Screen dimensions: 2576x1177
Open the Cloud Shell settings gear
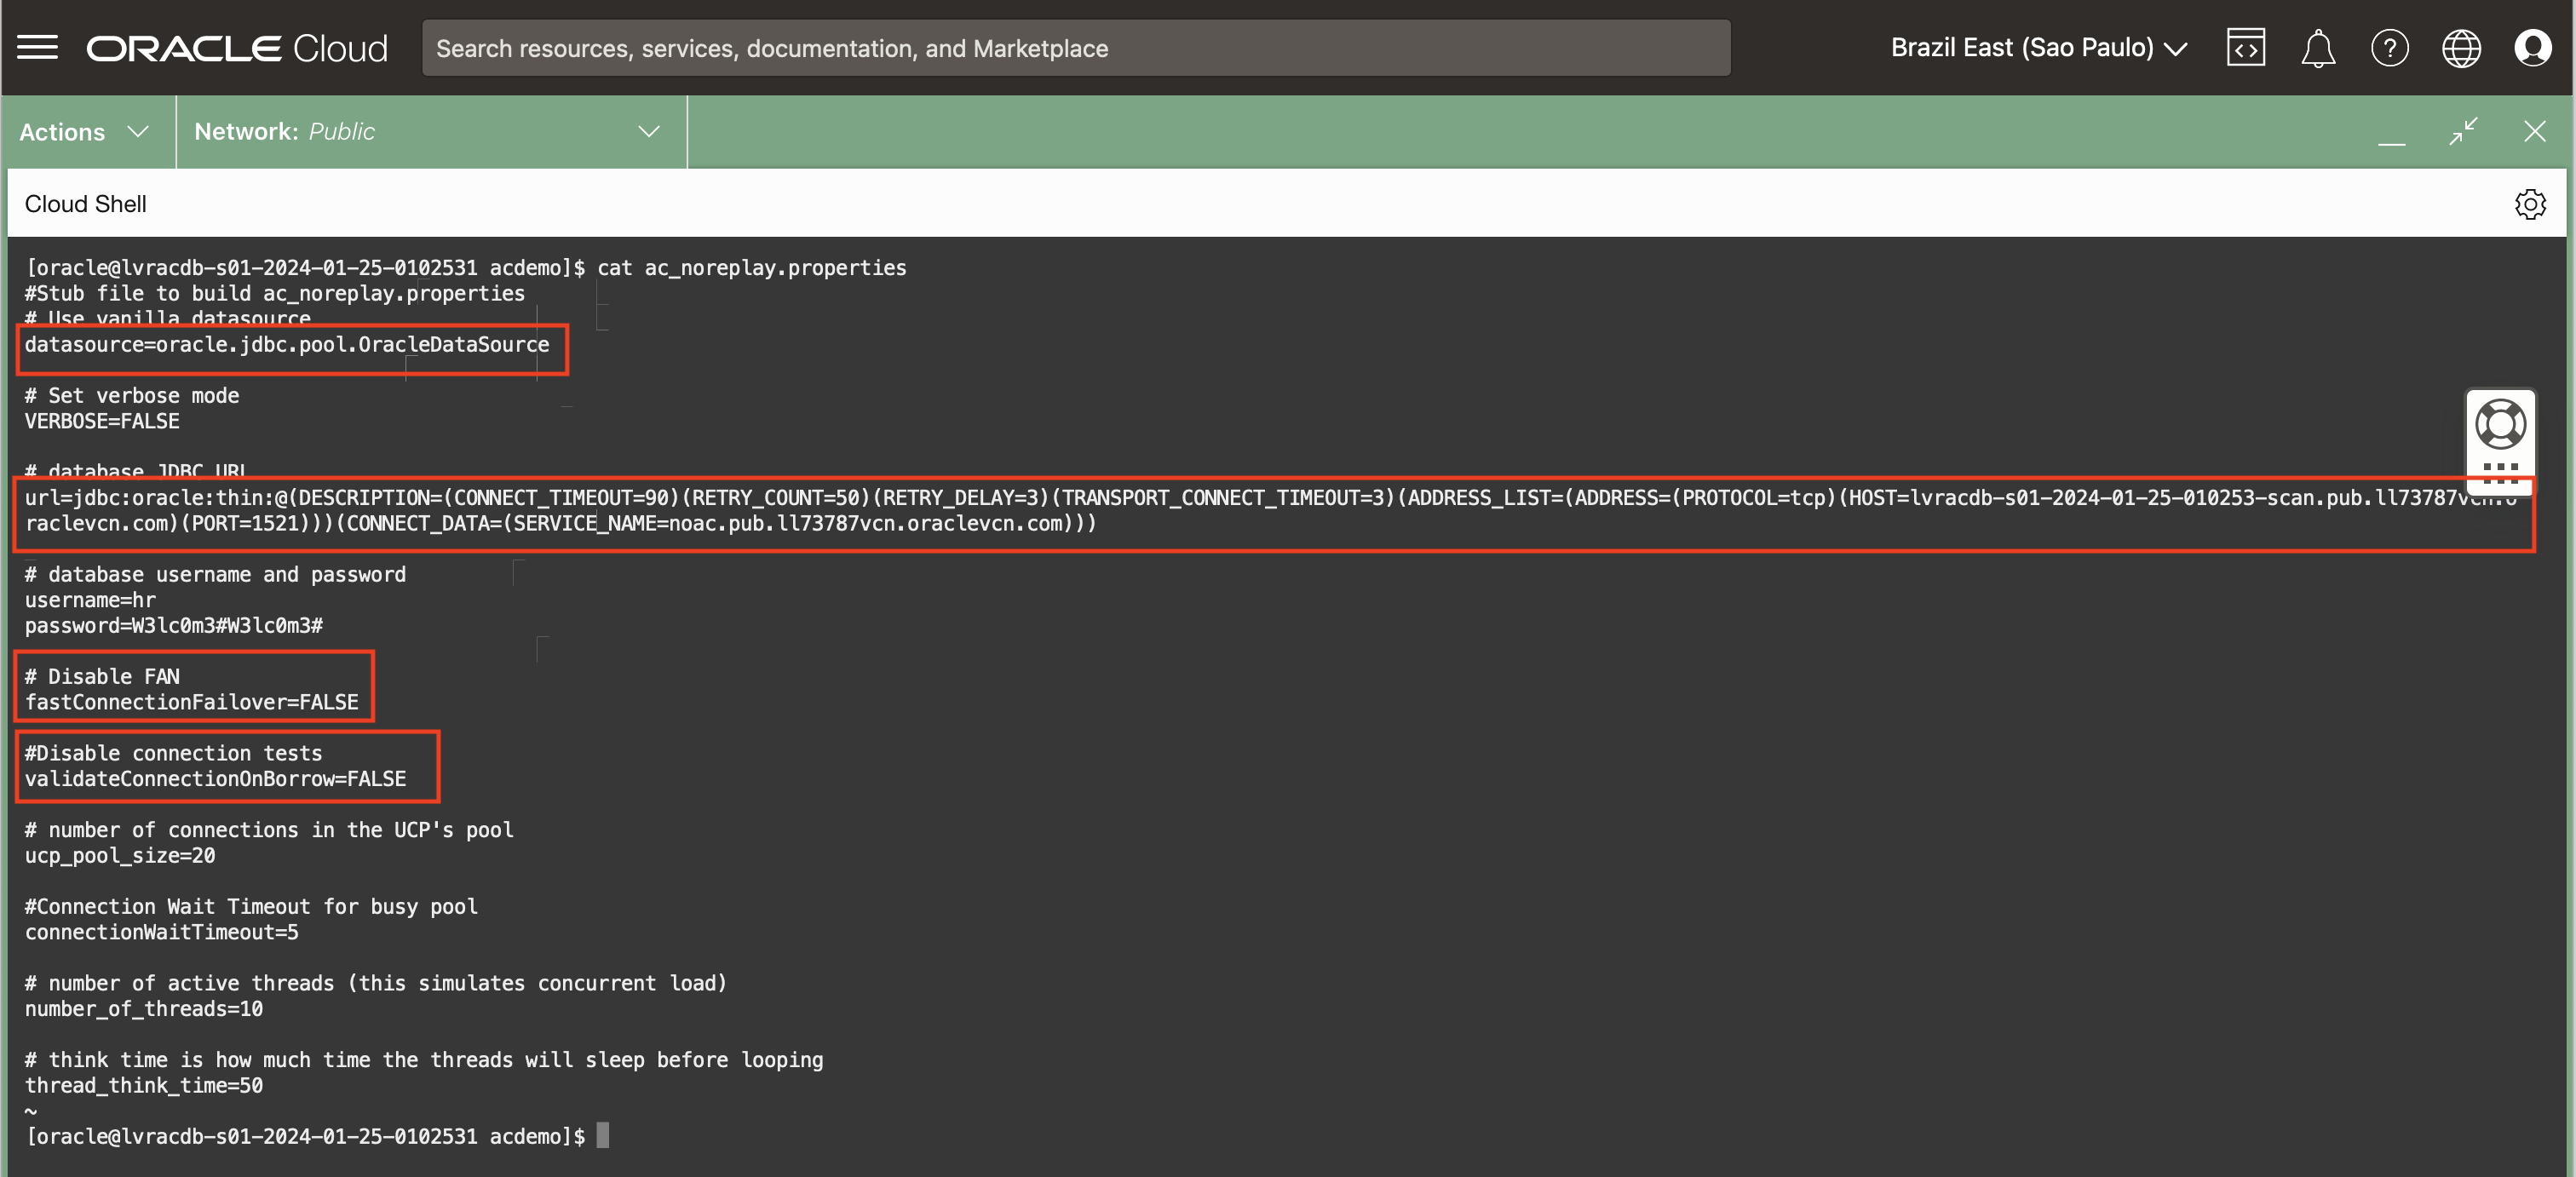[x=2529, y=204]
